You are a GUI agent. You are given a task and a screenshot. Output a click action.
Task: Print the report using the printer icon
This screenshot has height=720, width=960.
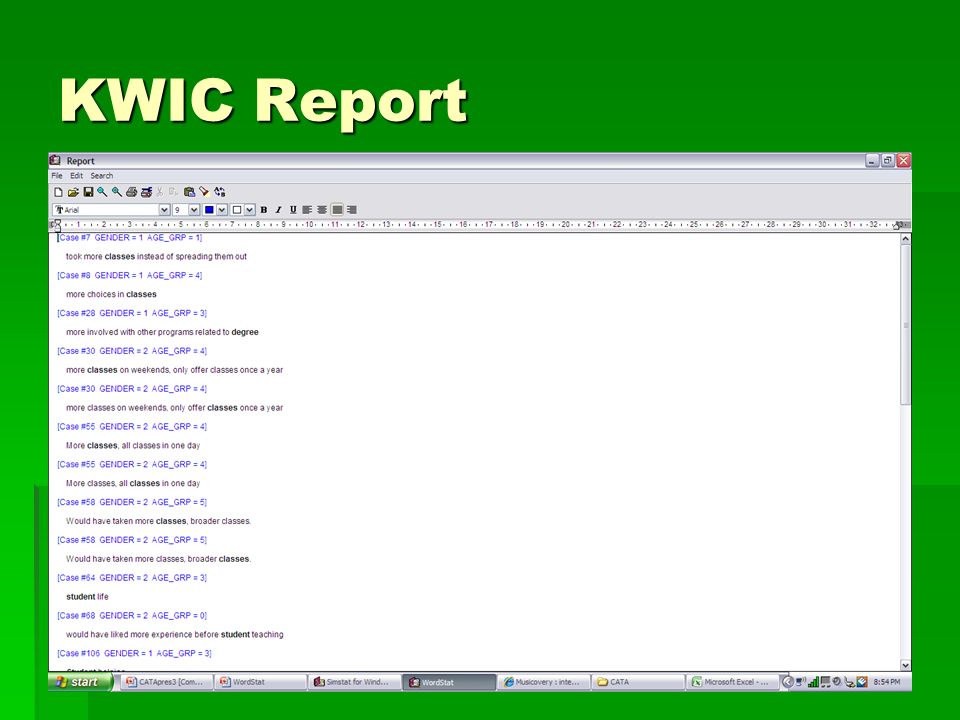132,192
